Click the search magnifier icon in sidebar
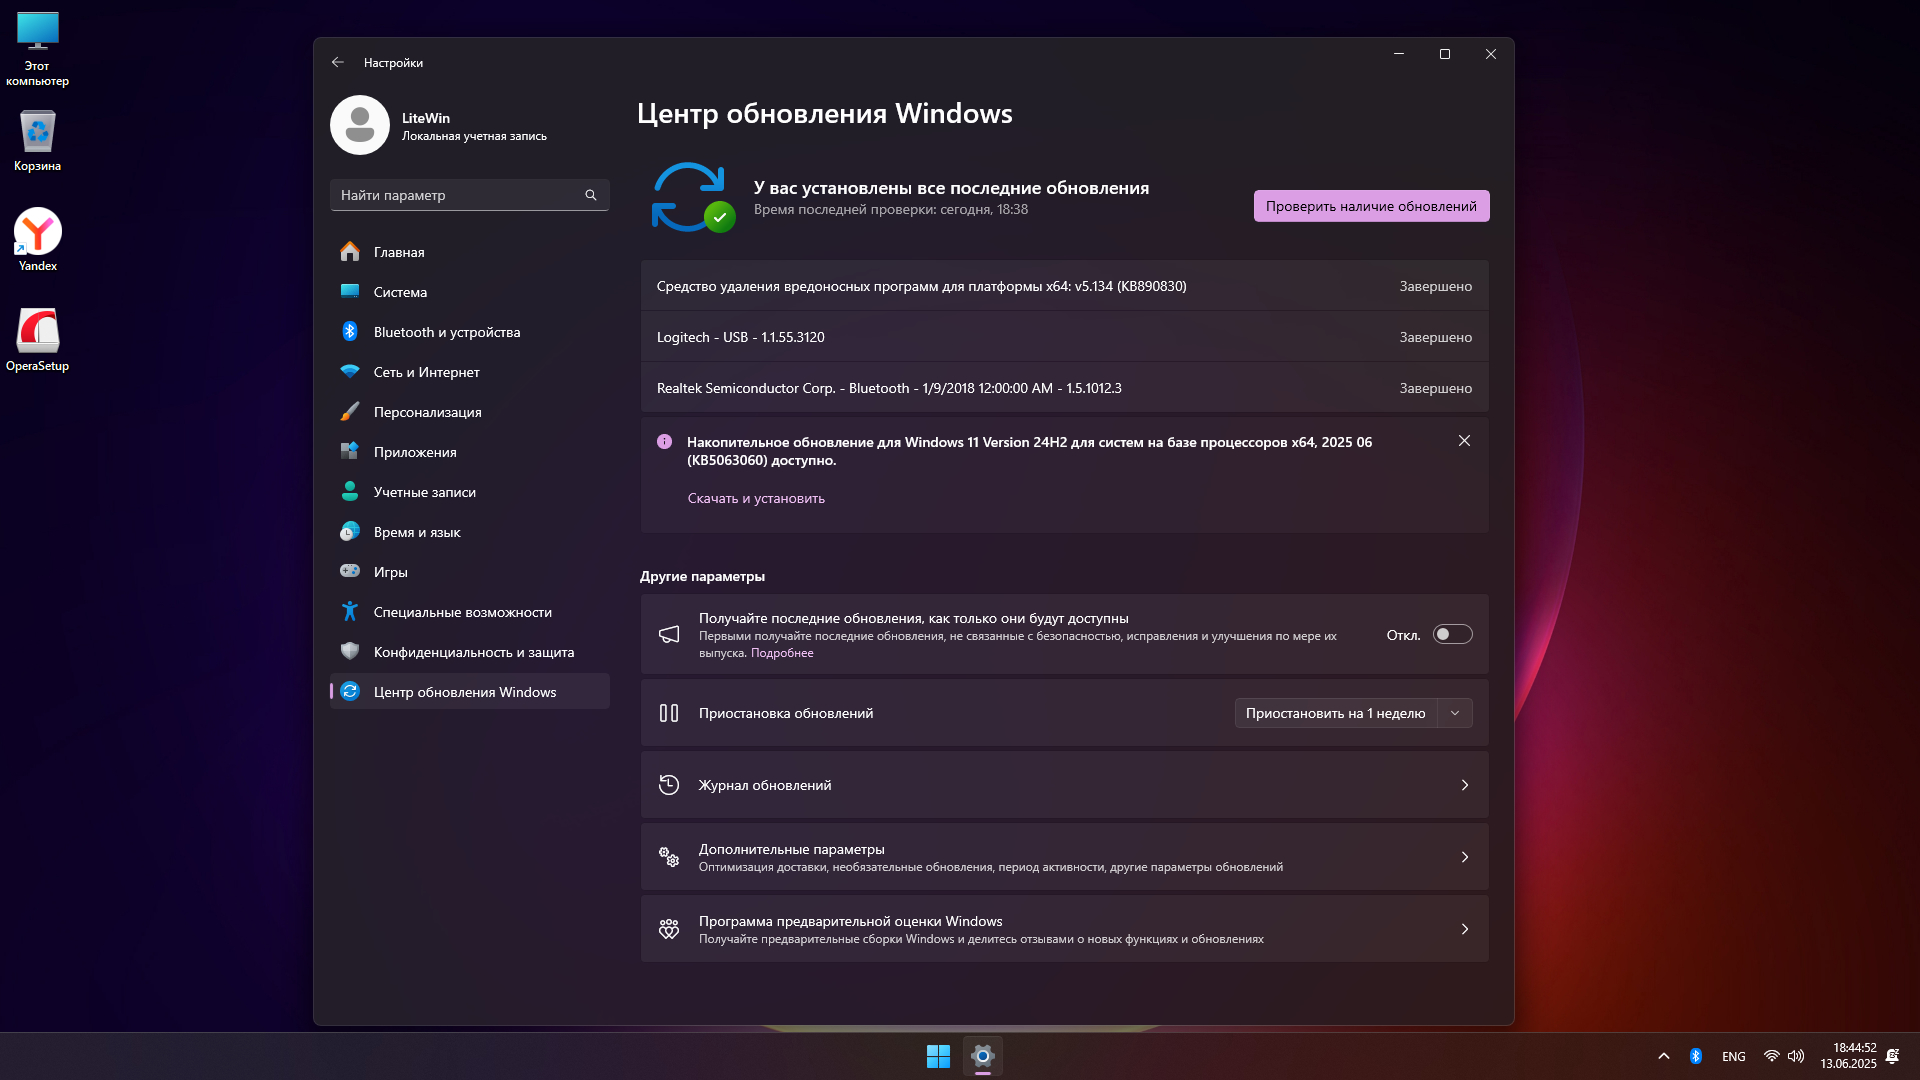The height and width of the screenshot is (1080, 1920). coord(591,195)
